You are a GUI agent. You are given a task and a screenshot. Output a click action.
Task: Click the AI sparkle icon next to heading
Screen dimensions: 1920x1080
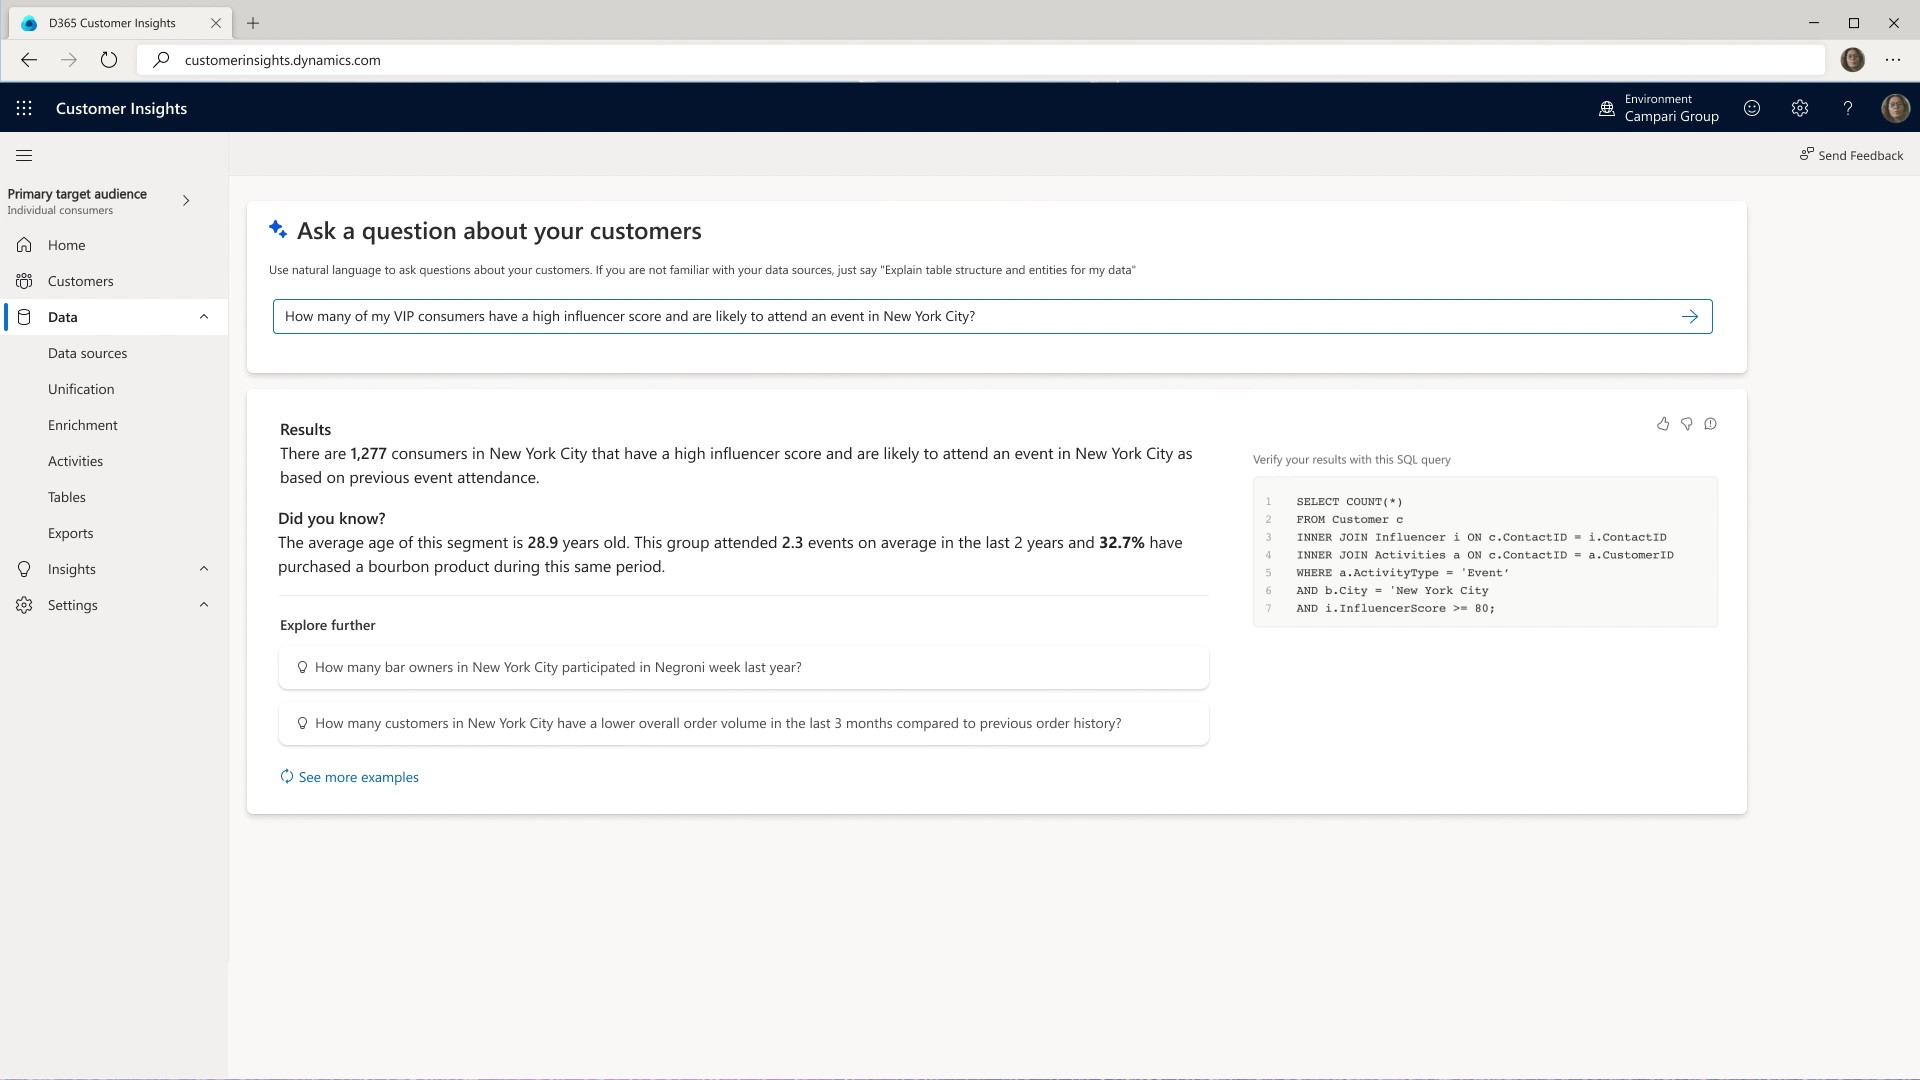click(277, 229)
